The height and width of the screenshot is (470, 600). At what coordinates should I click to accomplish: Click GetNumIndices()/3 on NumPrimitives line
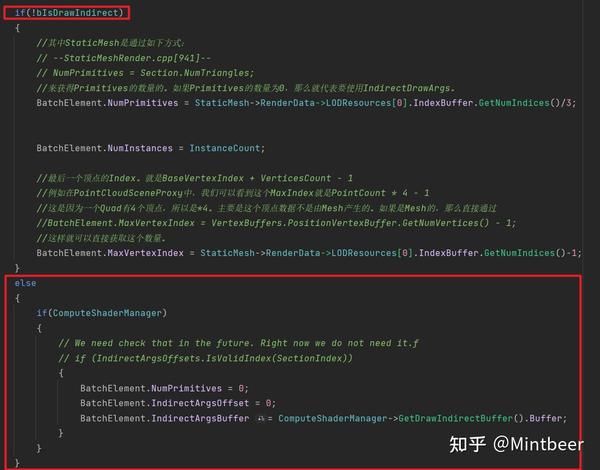point(527,103)
